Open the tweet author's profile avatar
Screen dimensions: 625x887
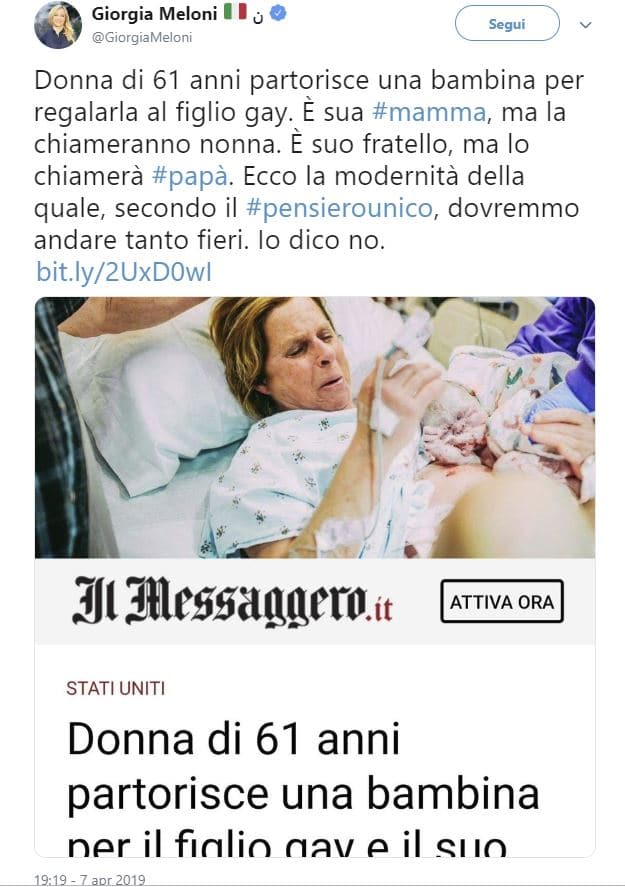pos(58,25)
